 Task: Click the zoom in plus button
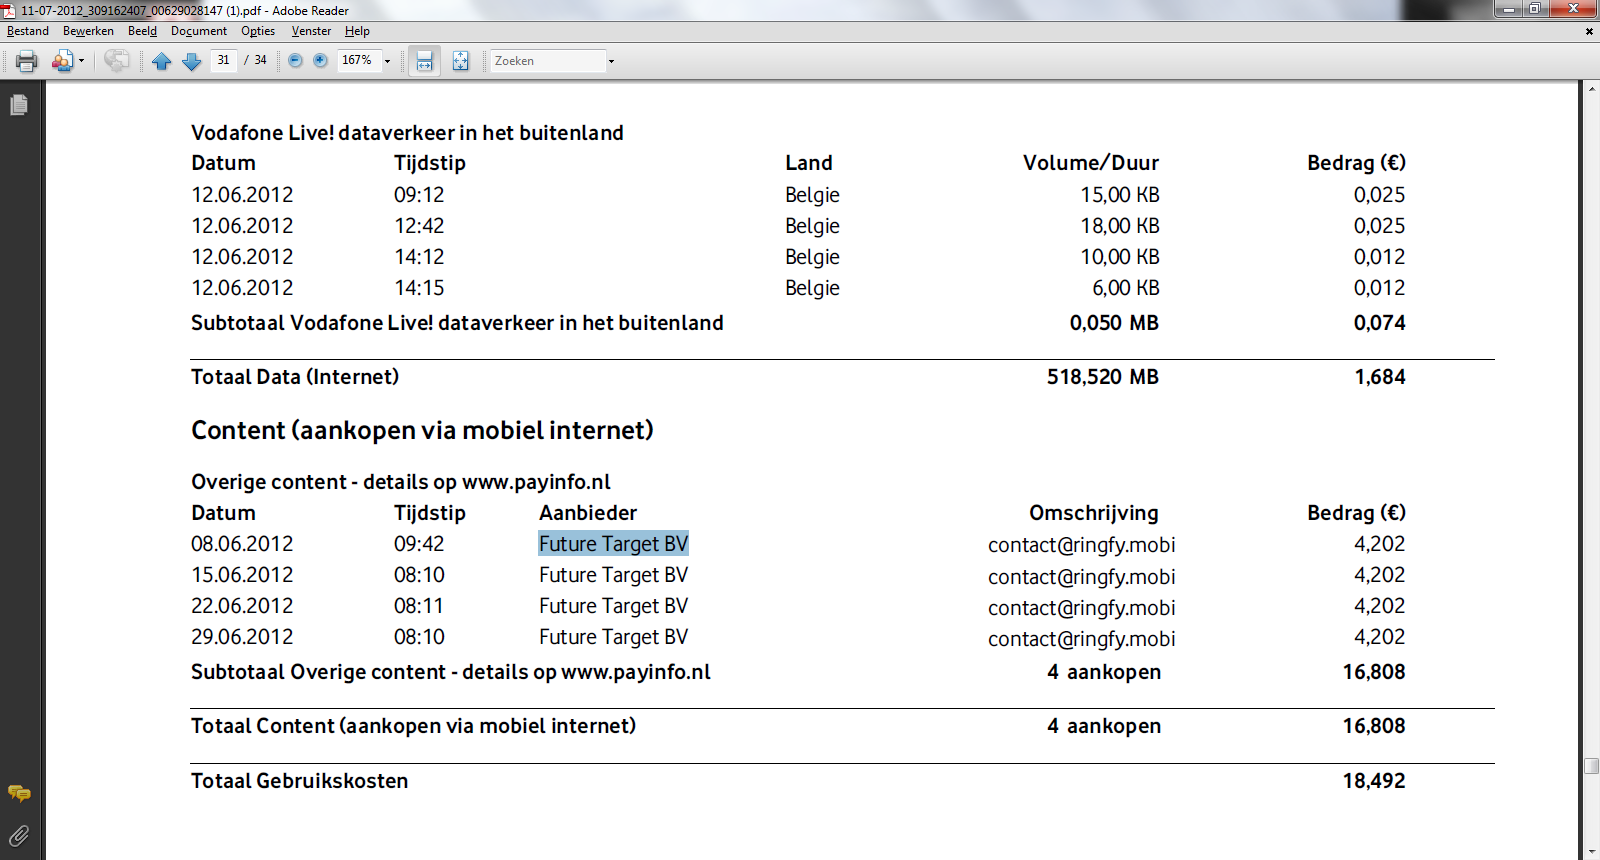click(x=320, y=61)
